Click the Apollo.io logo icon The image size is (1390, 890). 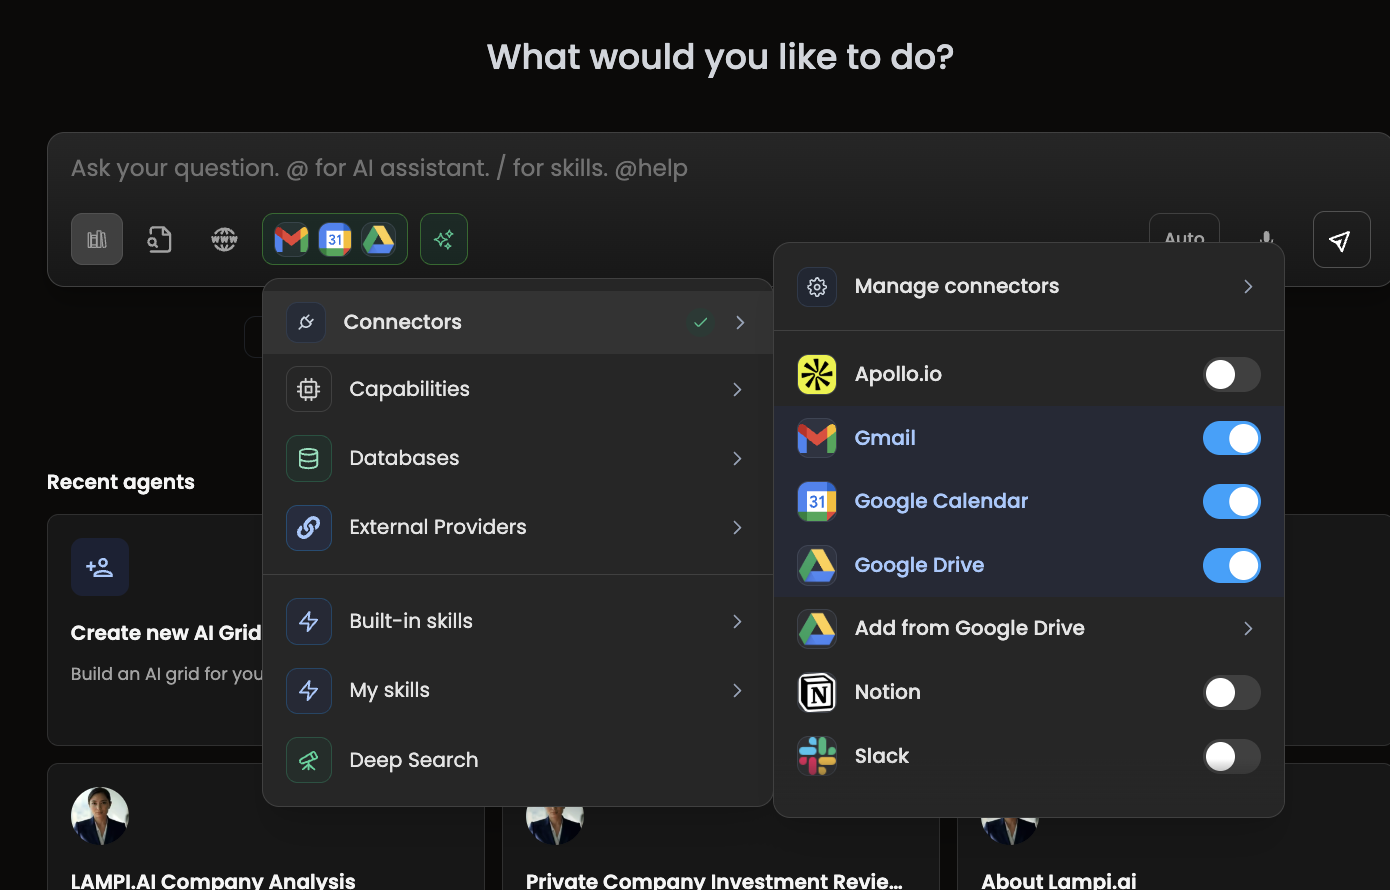point(817,375)
